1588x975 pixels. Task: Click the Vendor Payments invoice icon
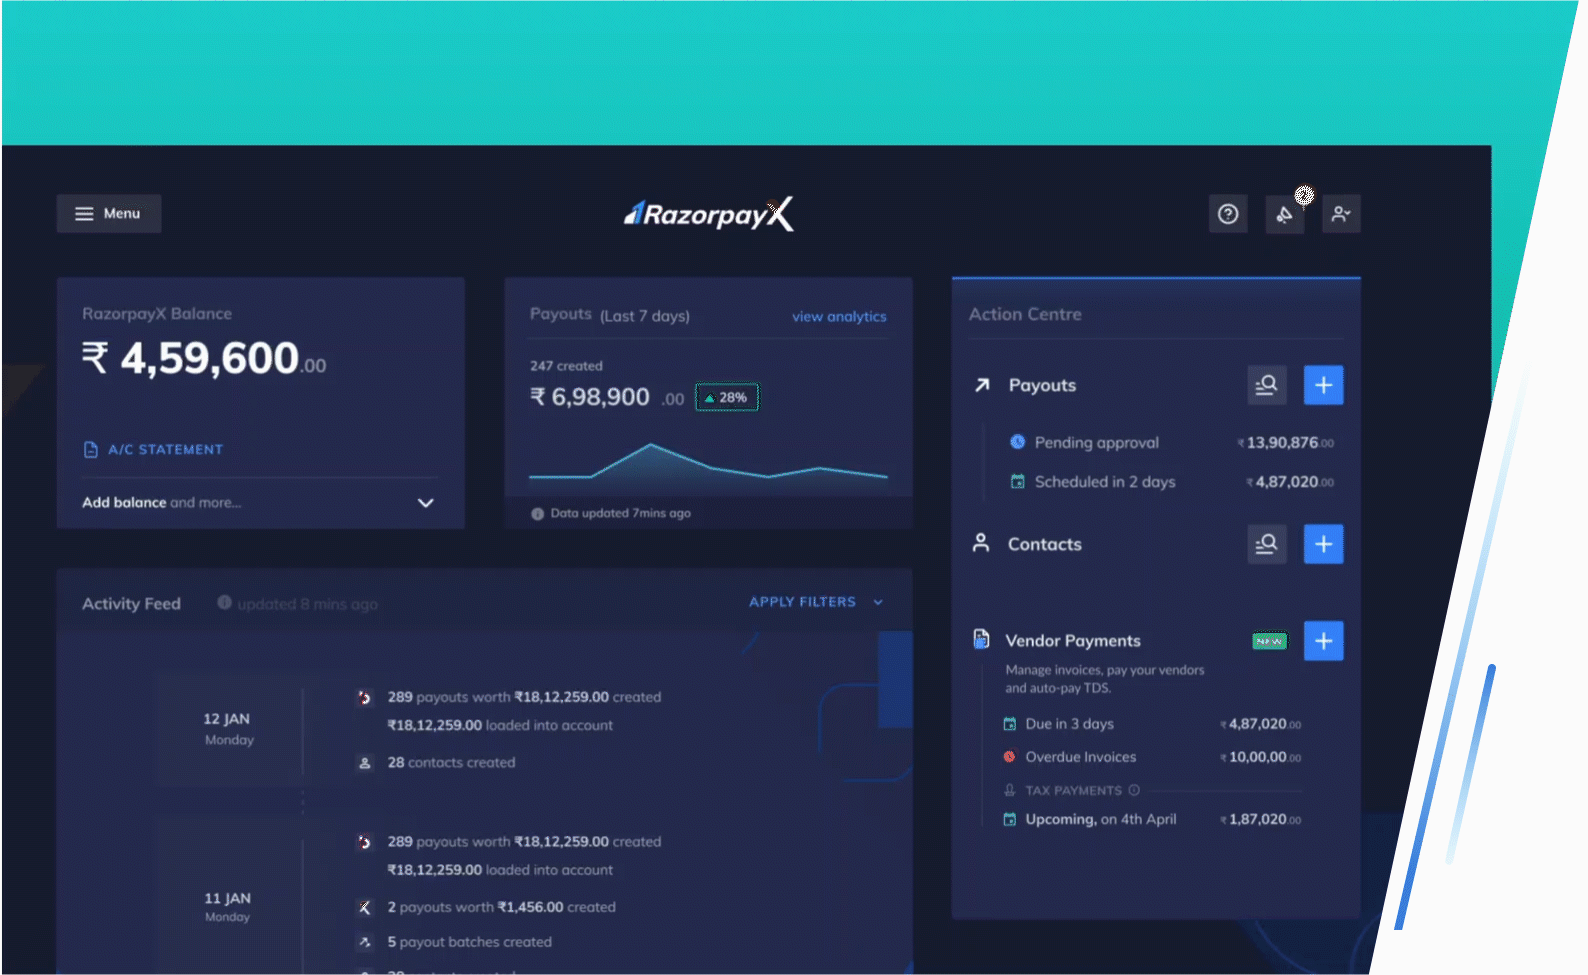(x=982, y=639)
